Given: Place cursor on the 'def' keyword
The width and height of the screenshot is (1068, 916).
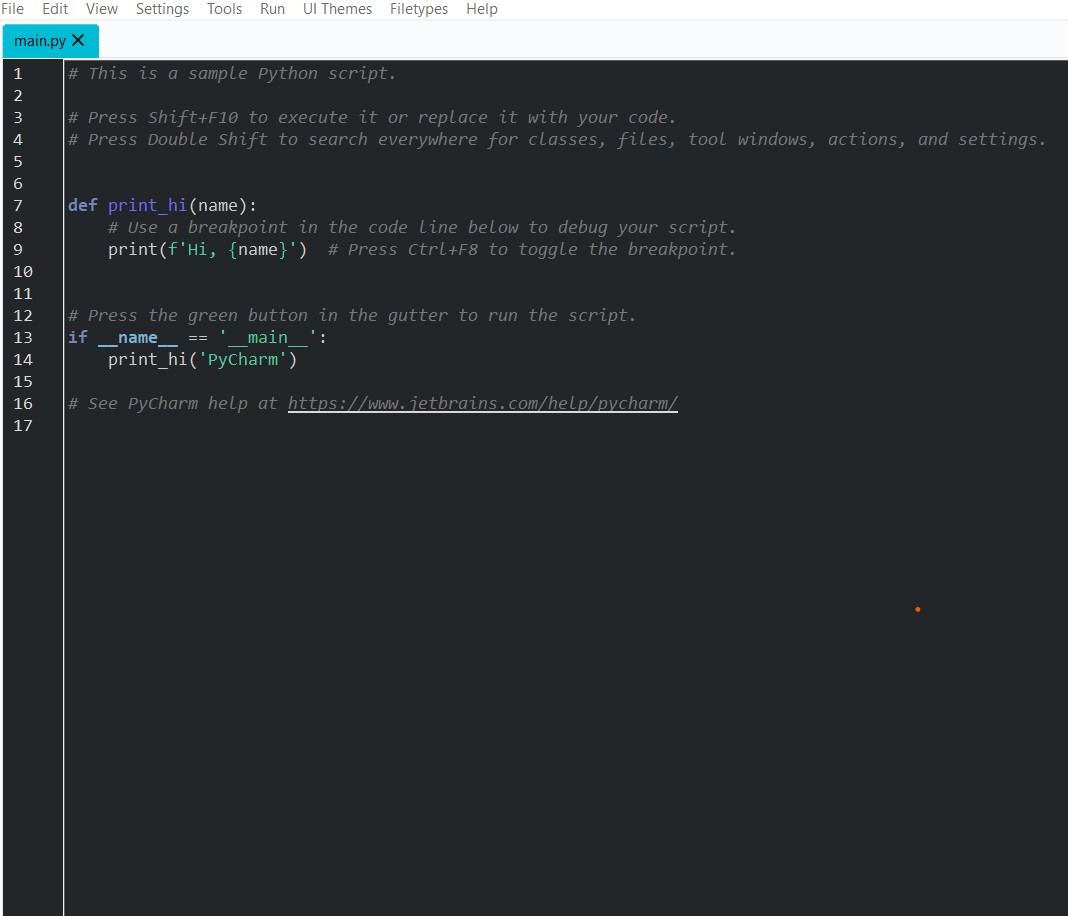Looking at the screenshot, I should point(82,206).
